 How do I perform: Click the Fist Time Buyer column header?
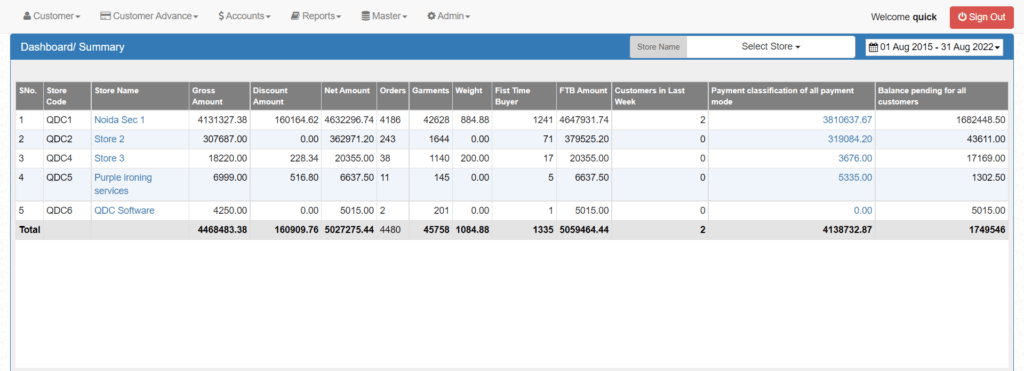tap(524, 96)
